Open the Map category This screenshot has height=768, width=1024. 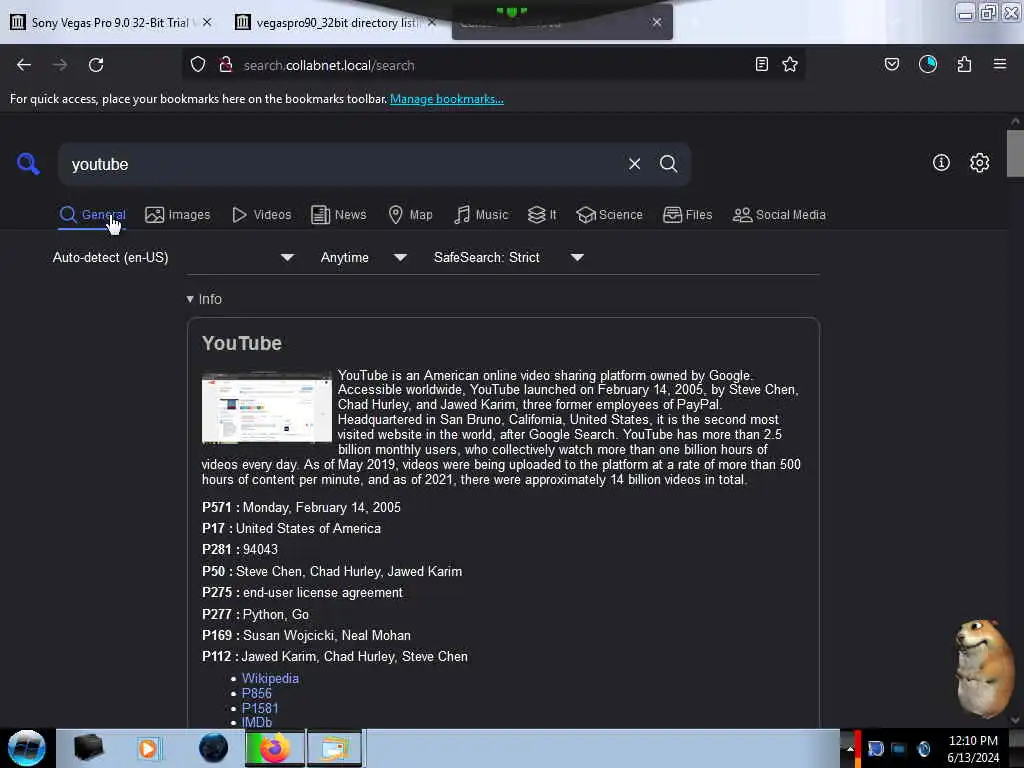click(x=411, y=215)
